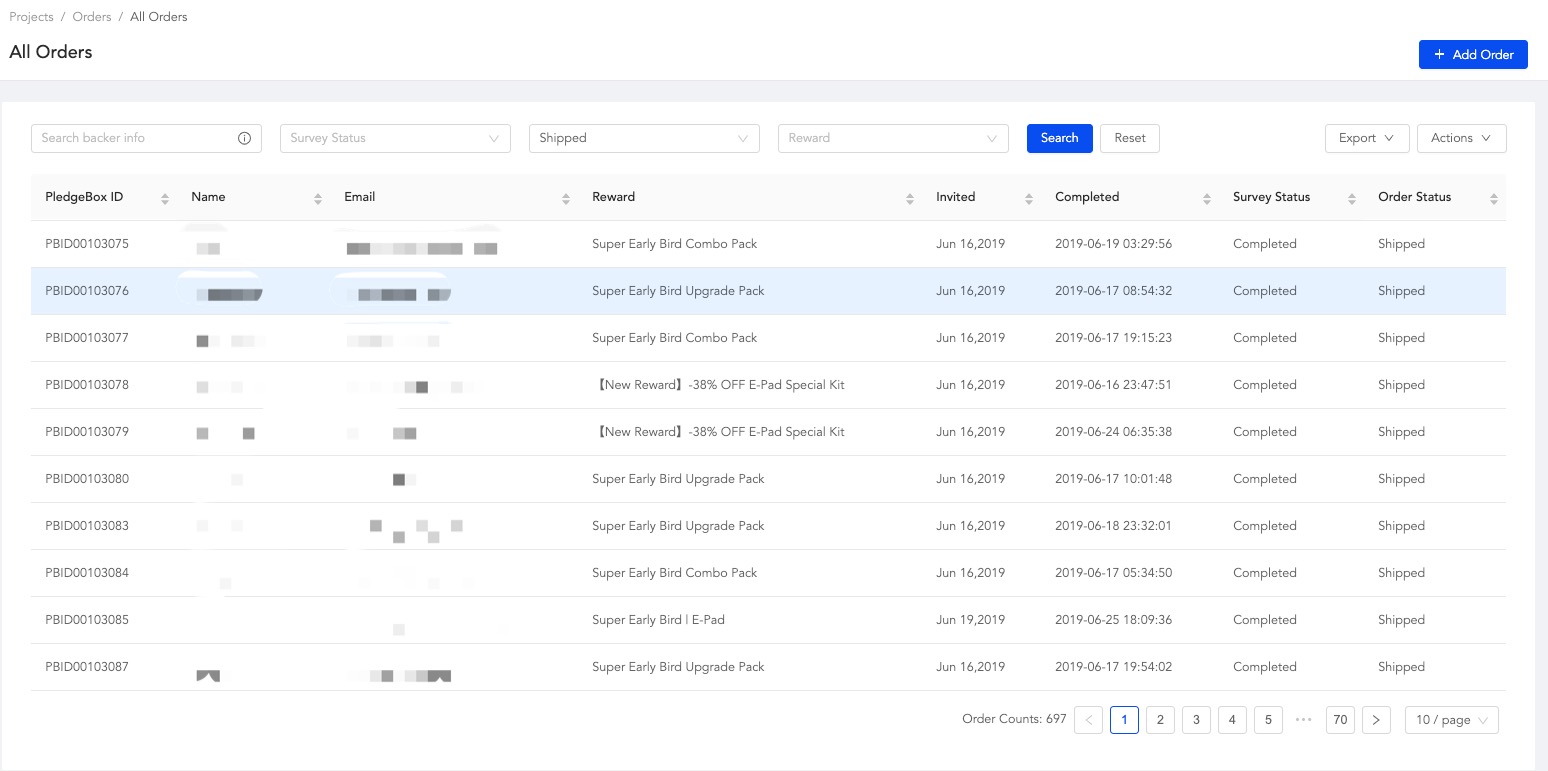Jump to page 70 in pagination
This screenshot has width=1548, height=771.
point(1340,720)
